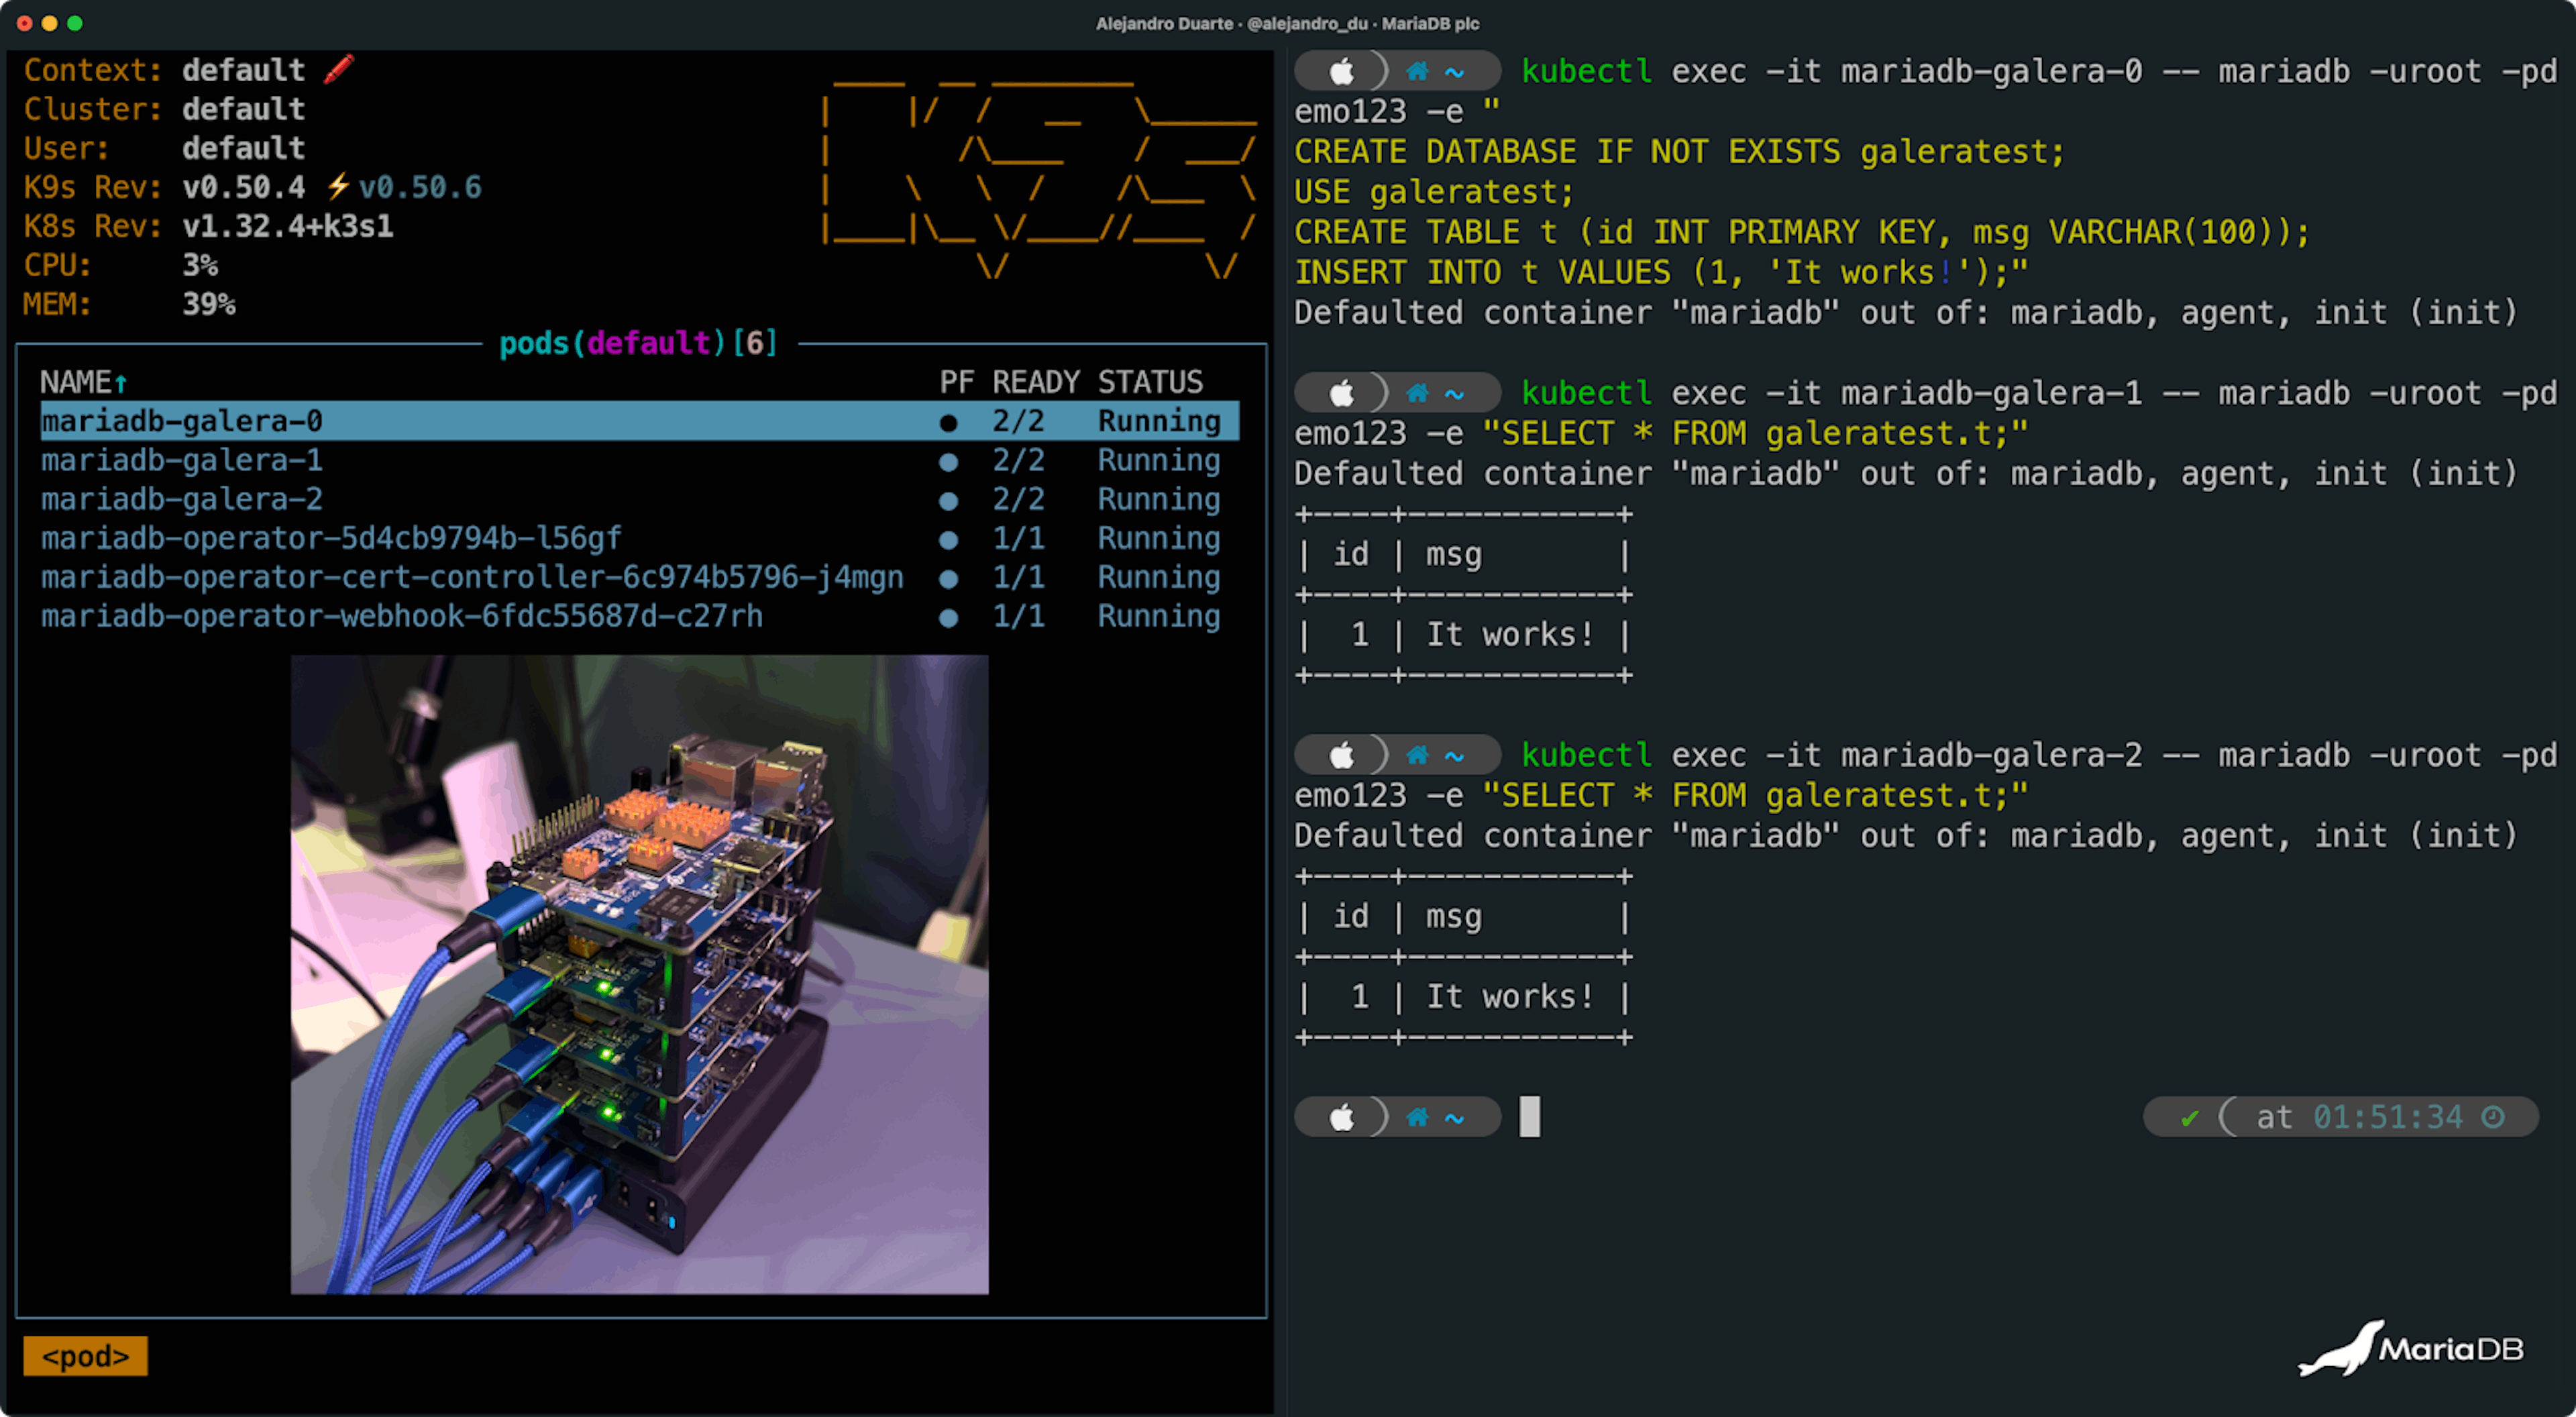The image size is (2576, 1417).
Task: Click the STATUS column header
Action: [1150, 382]
